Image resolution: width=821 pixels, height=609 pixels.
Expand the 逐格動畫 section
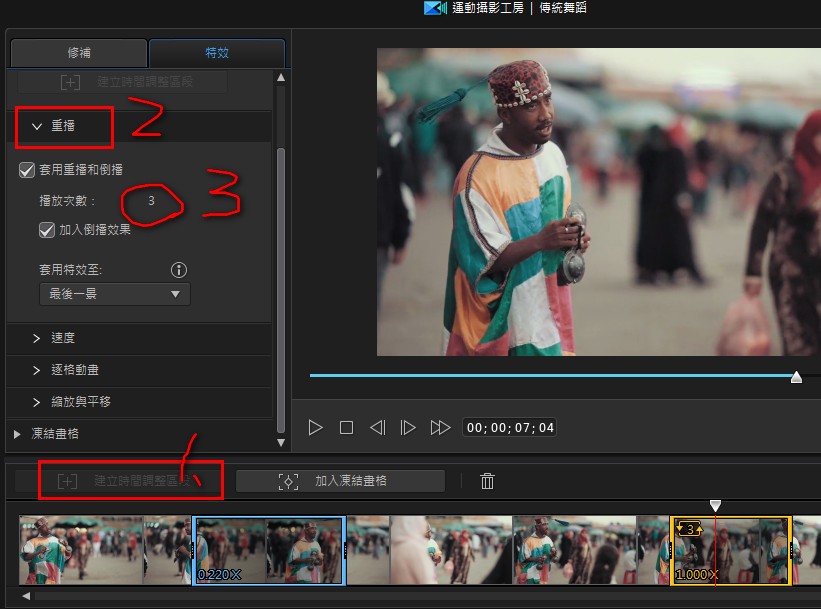36,370
